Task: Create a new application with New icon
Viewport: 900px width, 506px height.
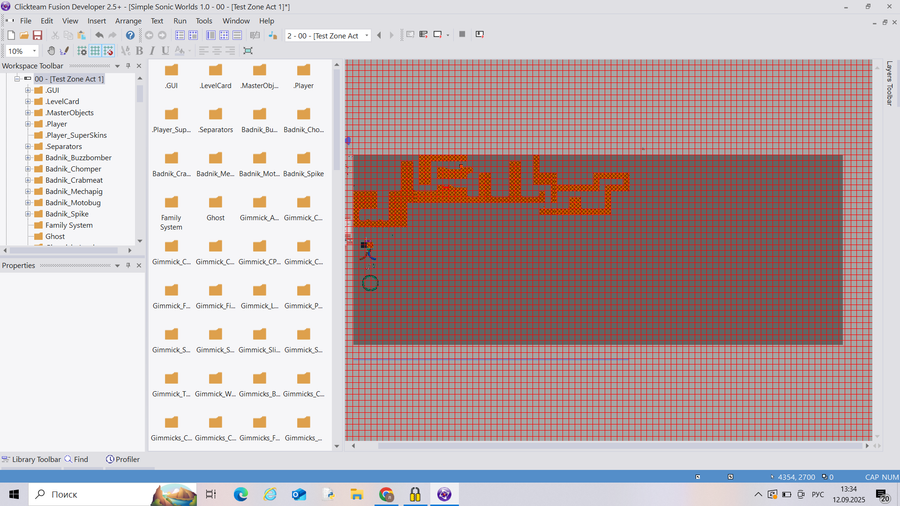Action: click(11, 36)
